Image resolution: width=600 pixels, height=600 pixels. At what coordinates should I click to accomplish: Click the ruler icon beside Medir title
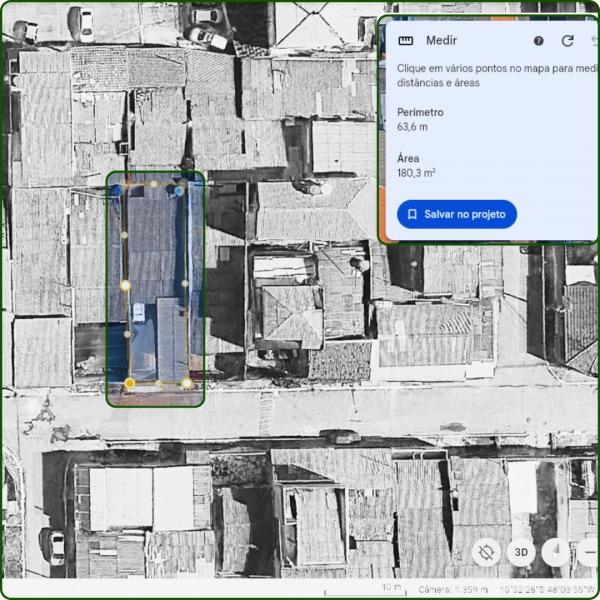[405, 41]
